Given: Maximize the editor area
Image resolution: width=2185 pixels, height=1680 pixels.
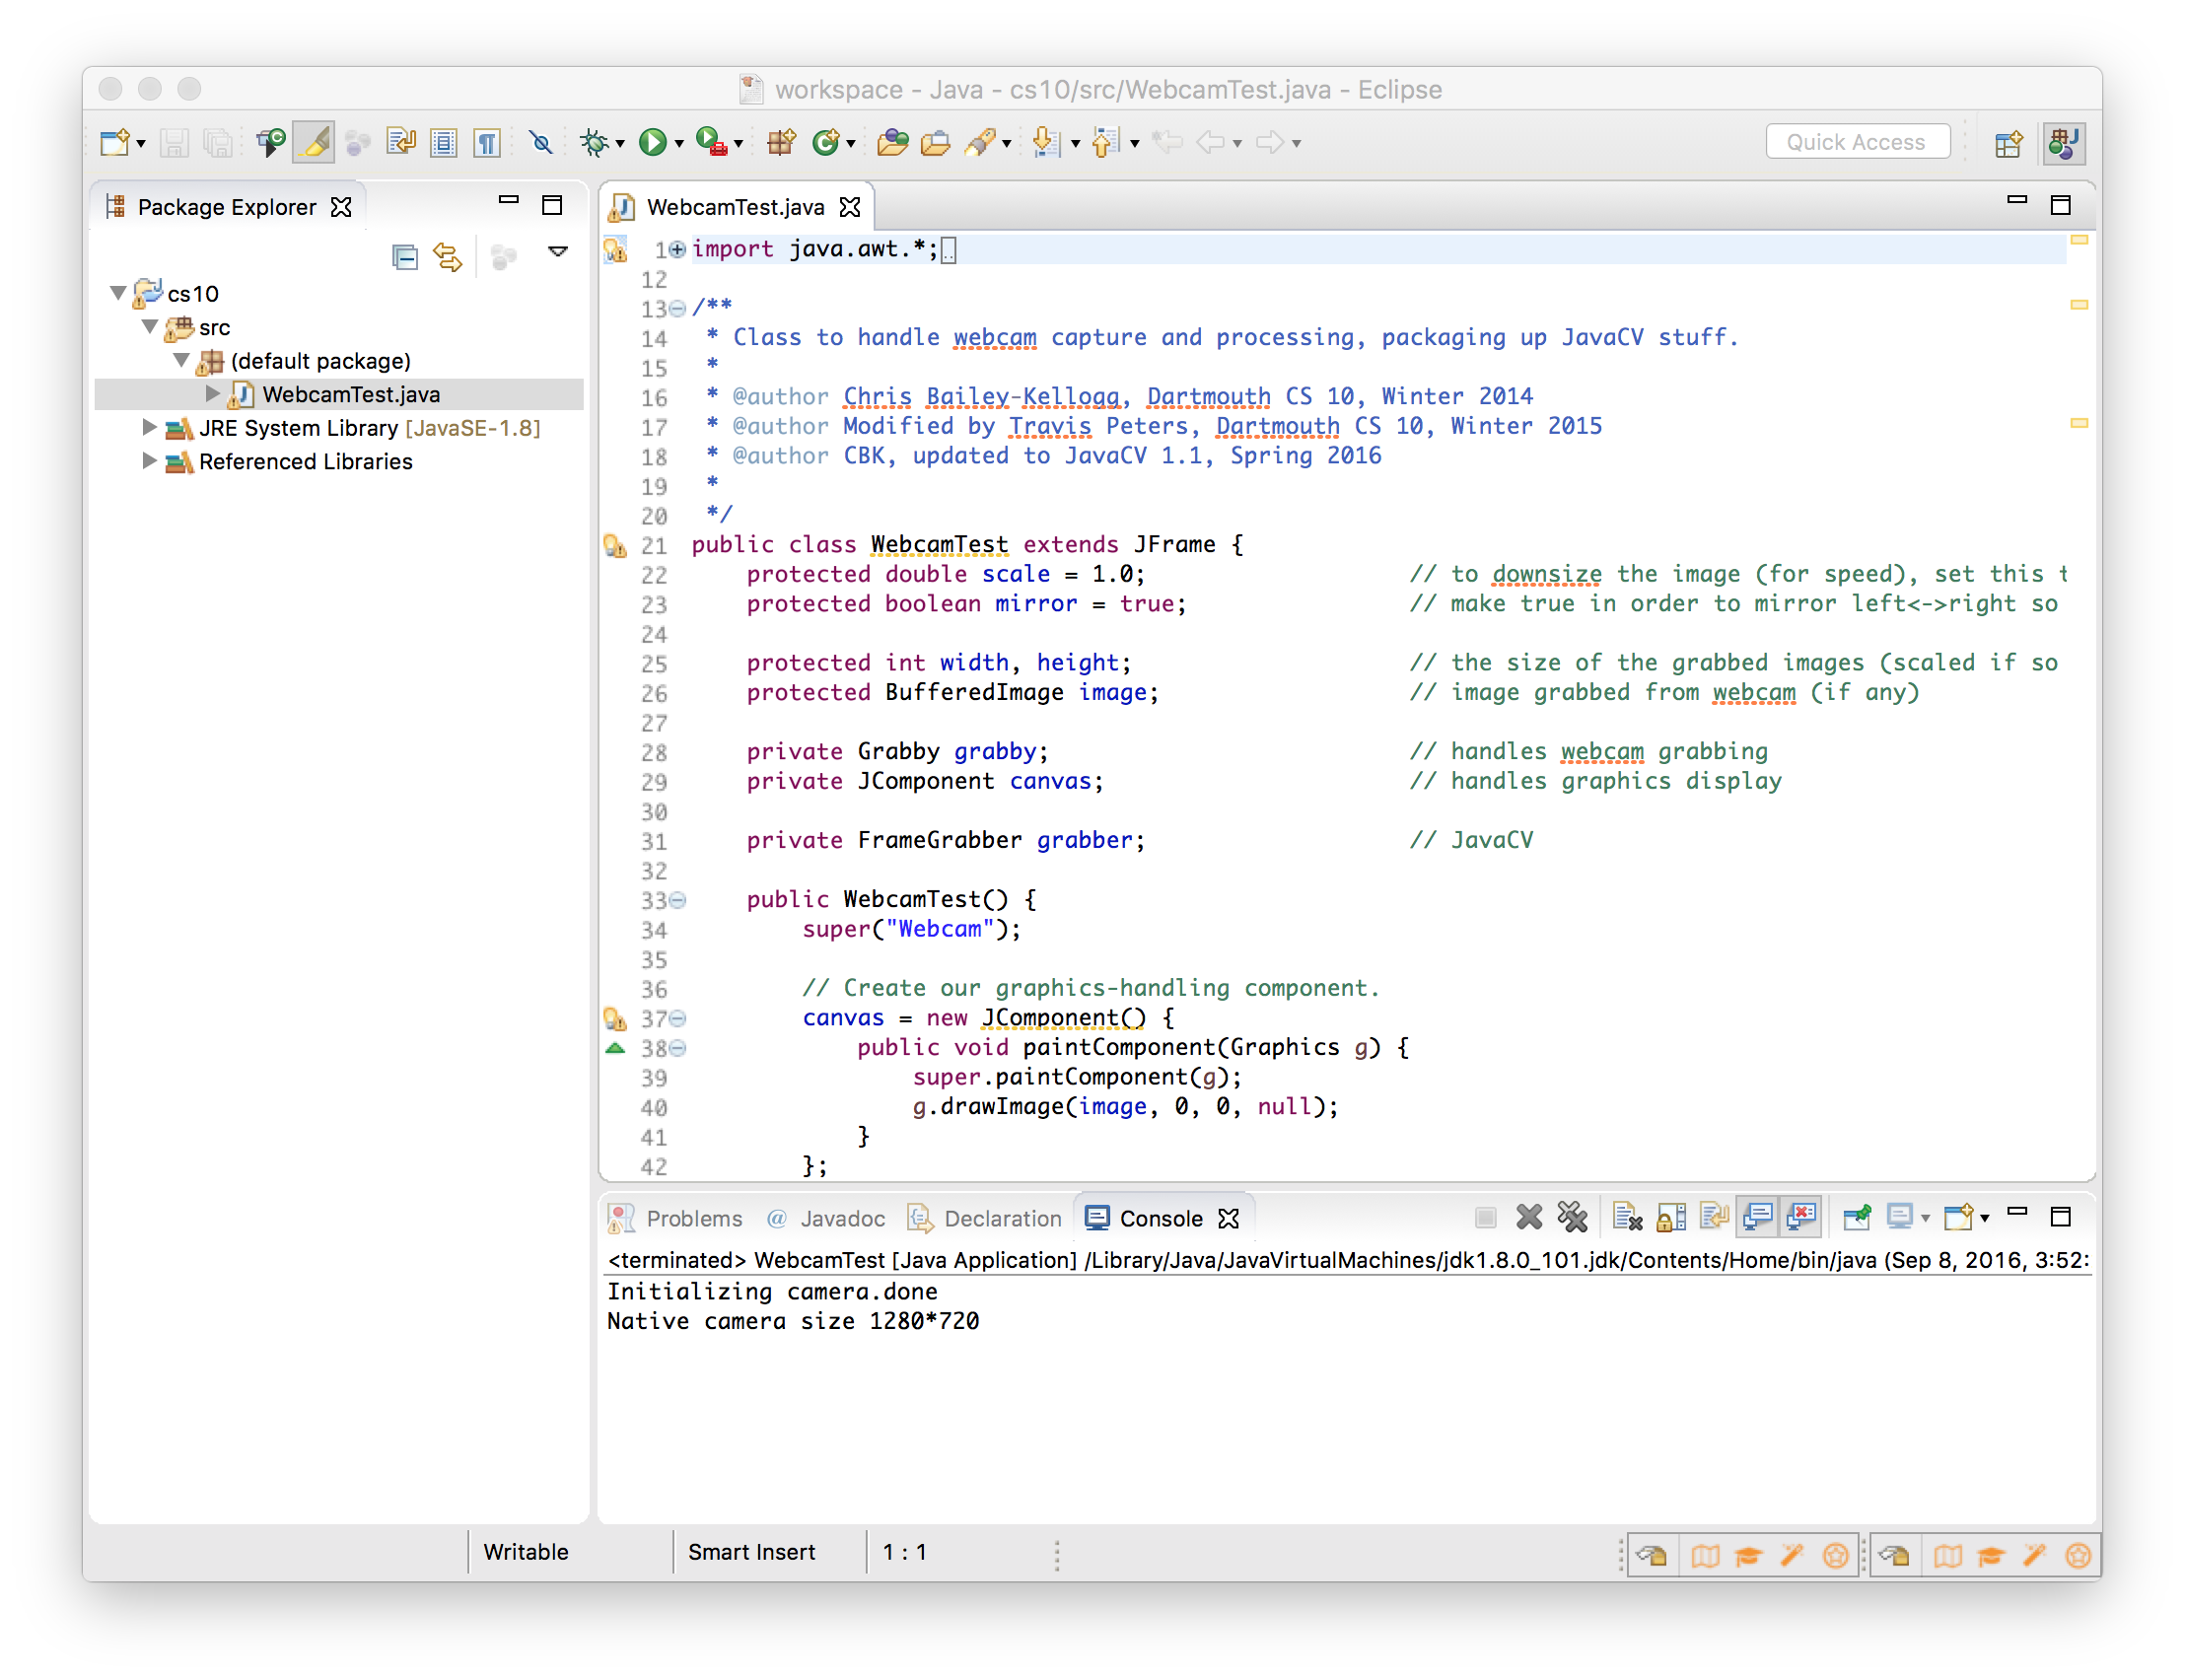Looking at the screenshot, I should click(x=2059, y=205).
